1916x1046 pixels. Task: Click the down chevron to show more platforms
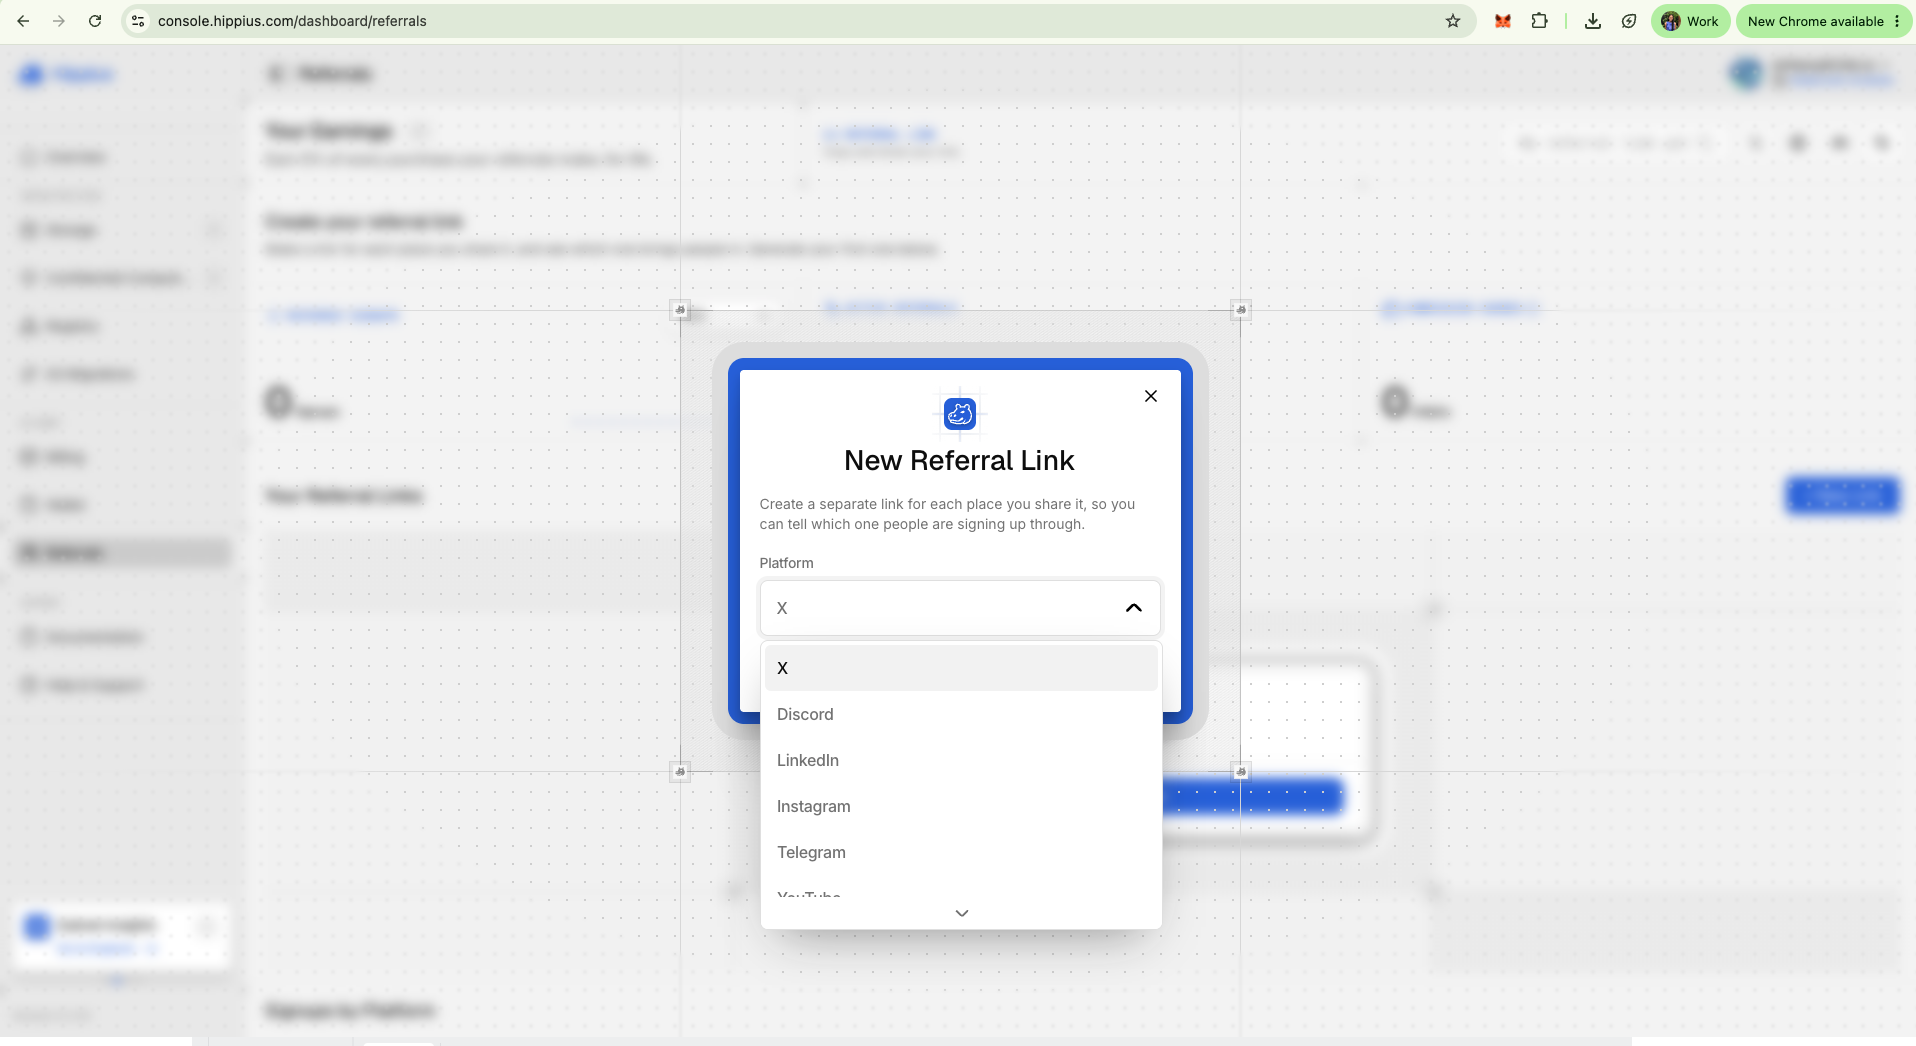962,913
